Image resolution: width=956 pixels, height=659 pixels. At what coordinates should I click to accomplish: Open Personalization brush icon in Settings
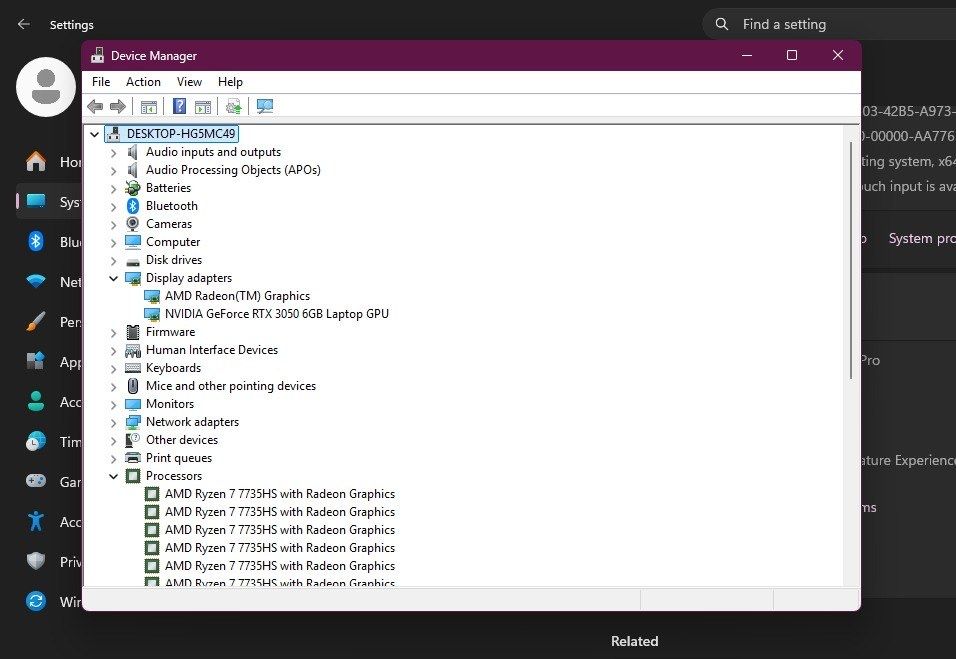(x=36, y=321)
